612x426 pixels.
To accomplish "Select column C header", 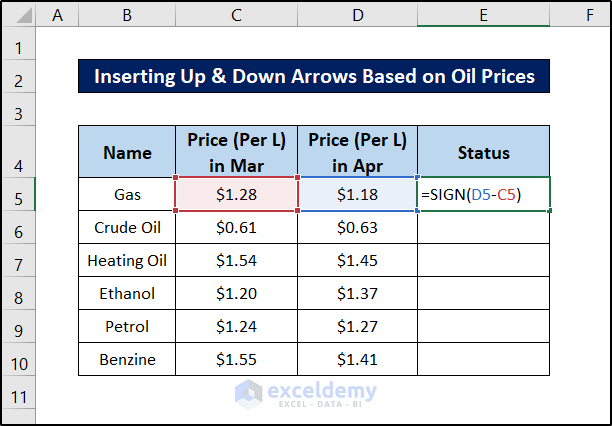I will pos(235,14).
